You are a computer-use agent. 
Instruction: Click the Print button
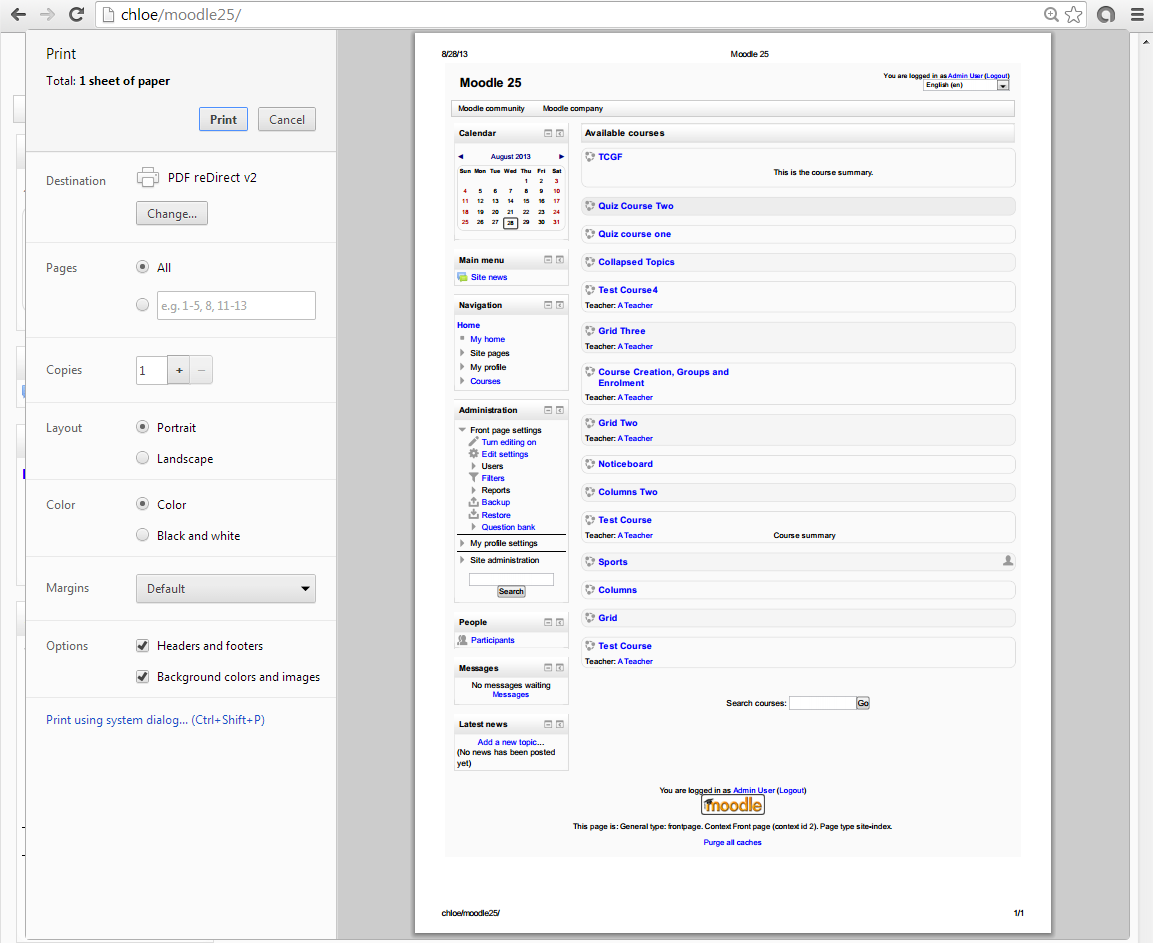coord(224,119)
